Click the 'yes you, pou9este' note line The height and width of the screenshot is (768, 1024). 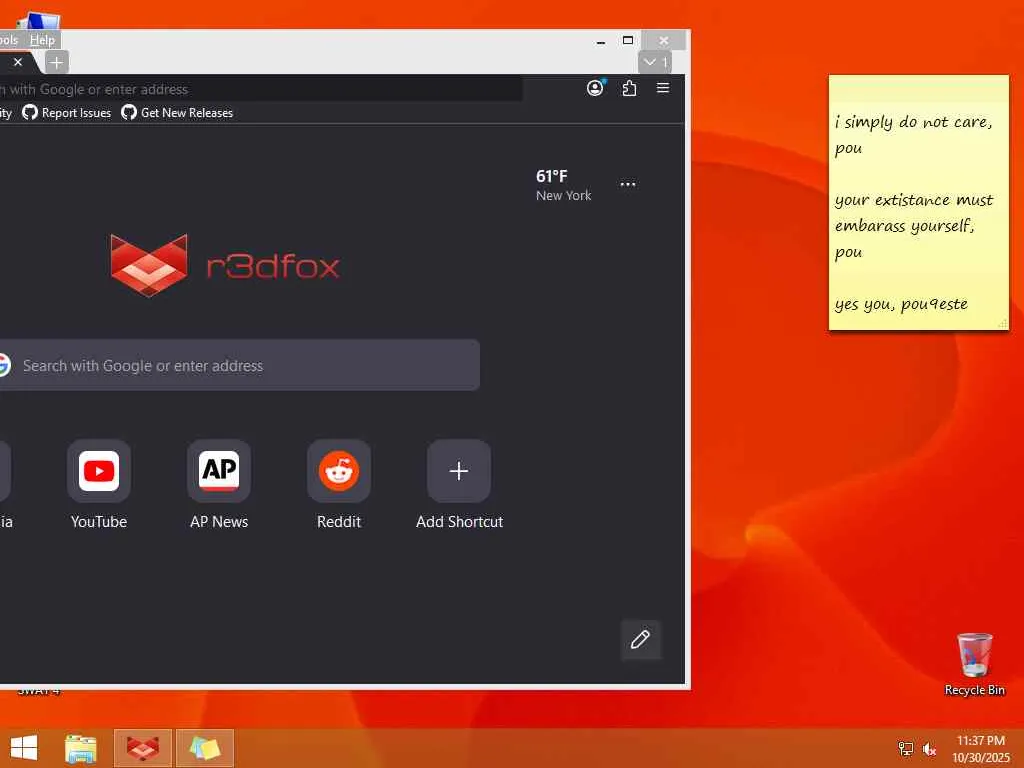pyautogui.click(x=901, y=304)
